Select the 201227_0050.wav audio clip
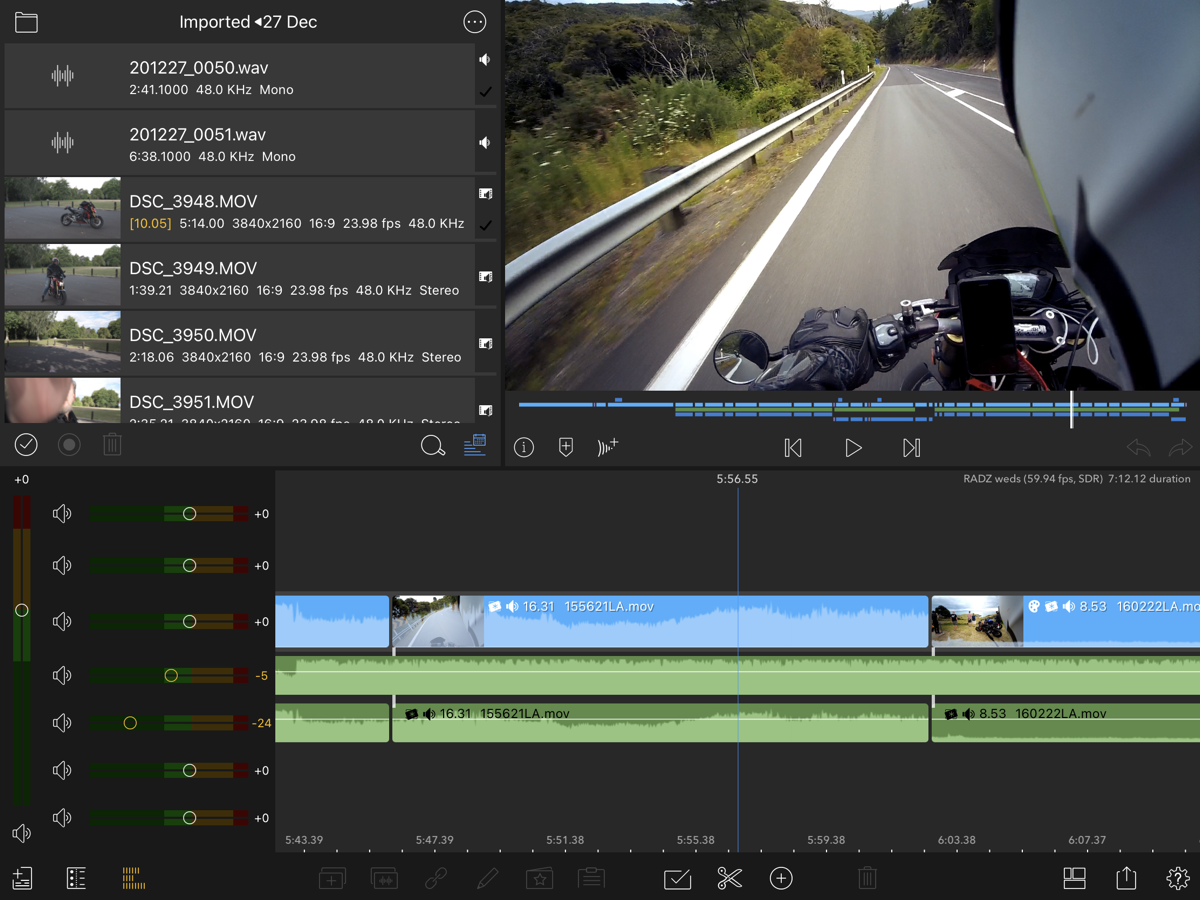This screenshot has height=900, width=1200. click(239, 76)
